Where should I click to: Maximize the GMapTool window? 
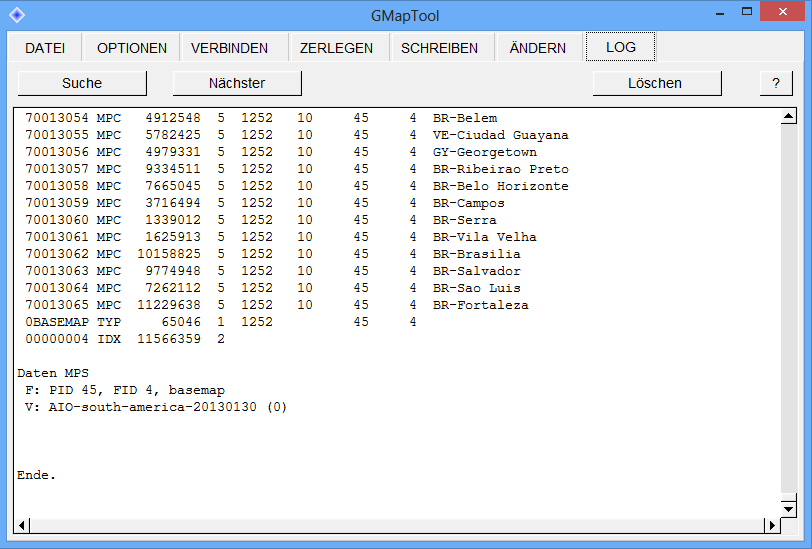point(746,12)
